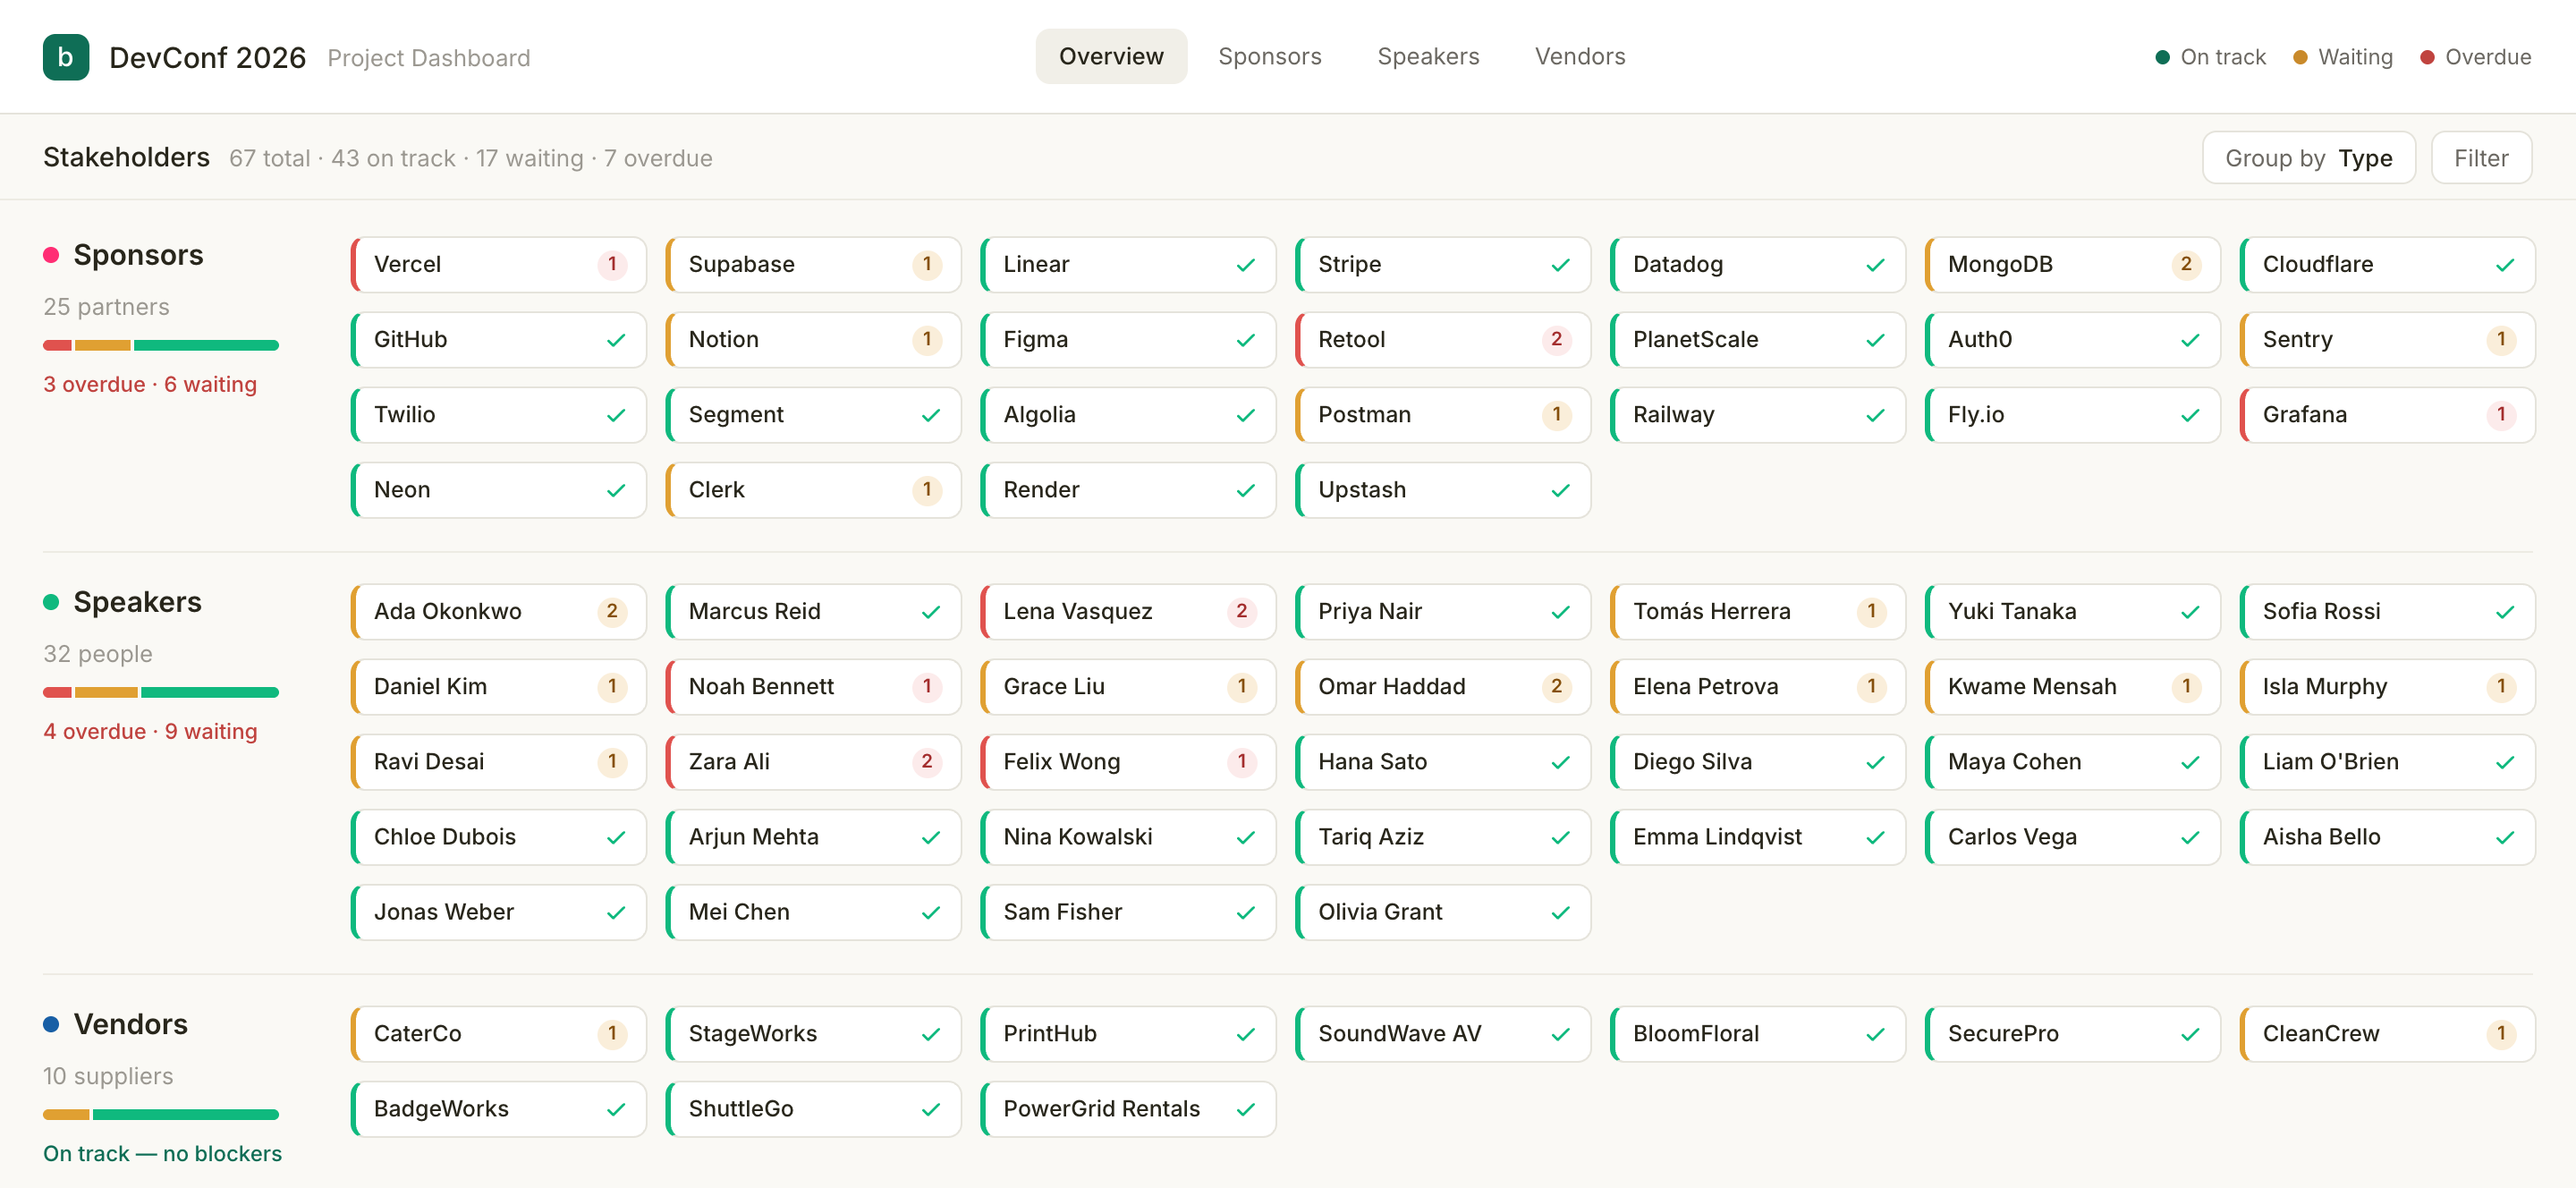Viewport: 2576px width, 1188px height.
Task: Click '3 overdue · 6 waiting' text
Action: [150, 384]
